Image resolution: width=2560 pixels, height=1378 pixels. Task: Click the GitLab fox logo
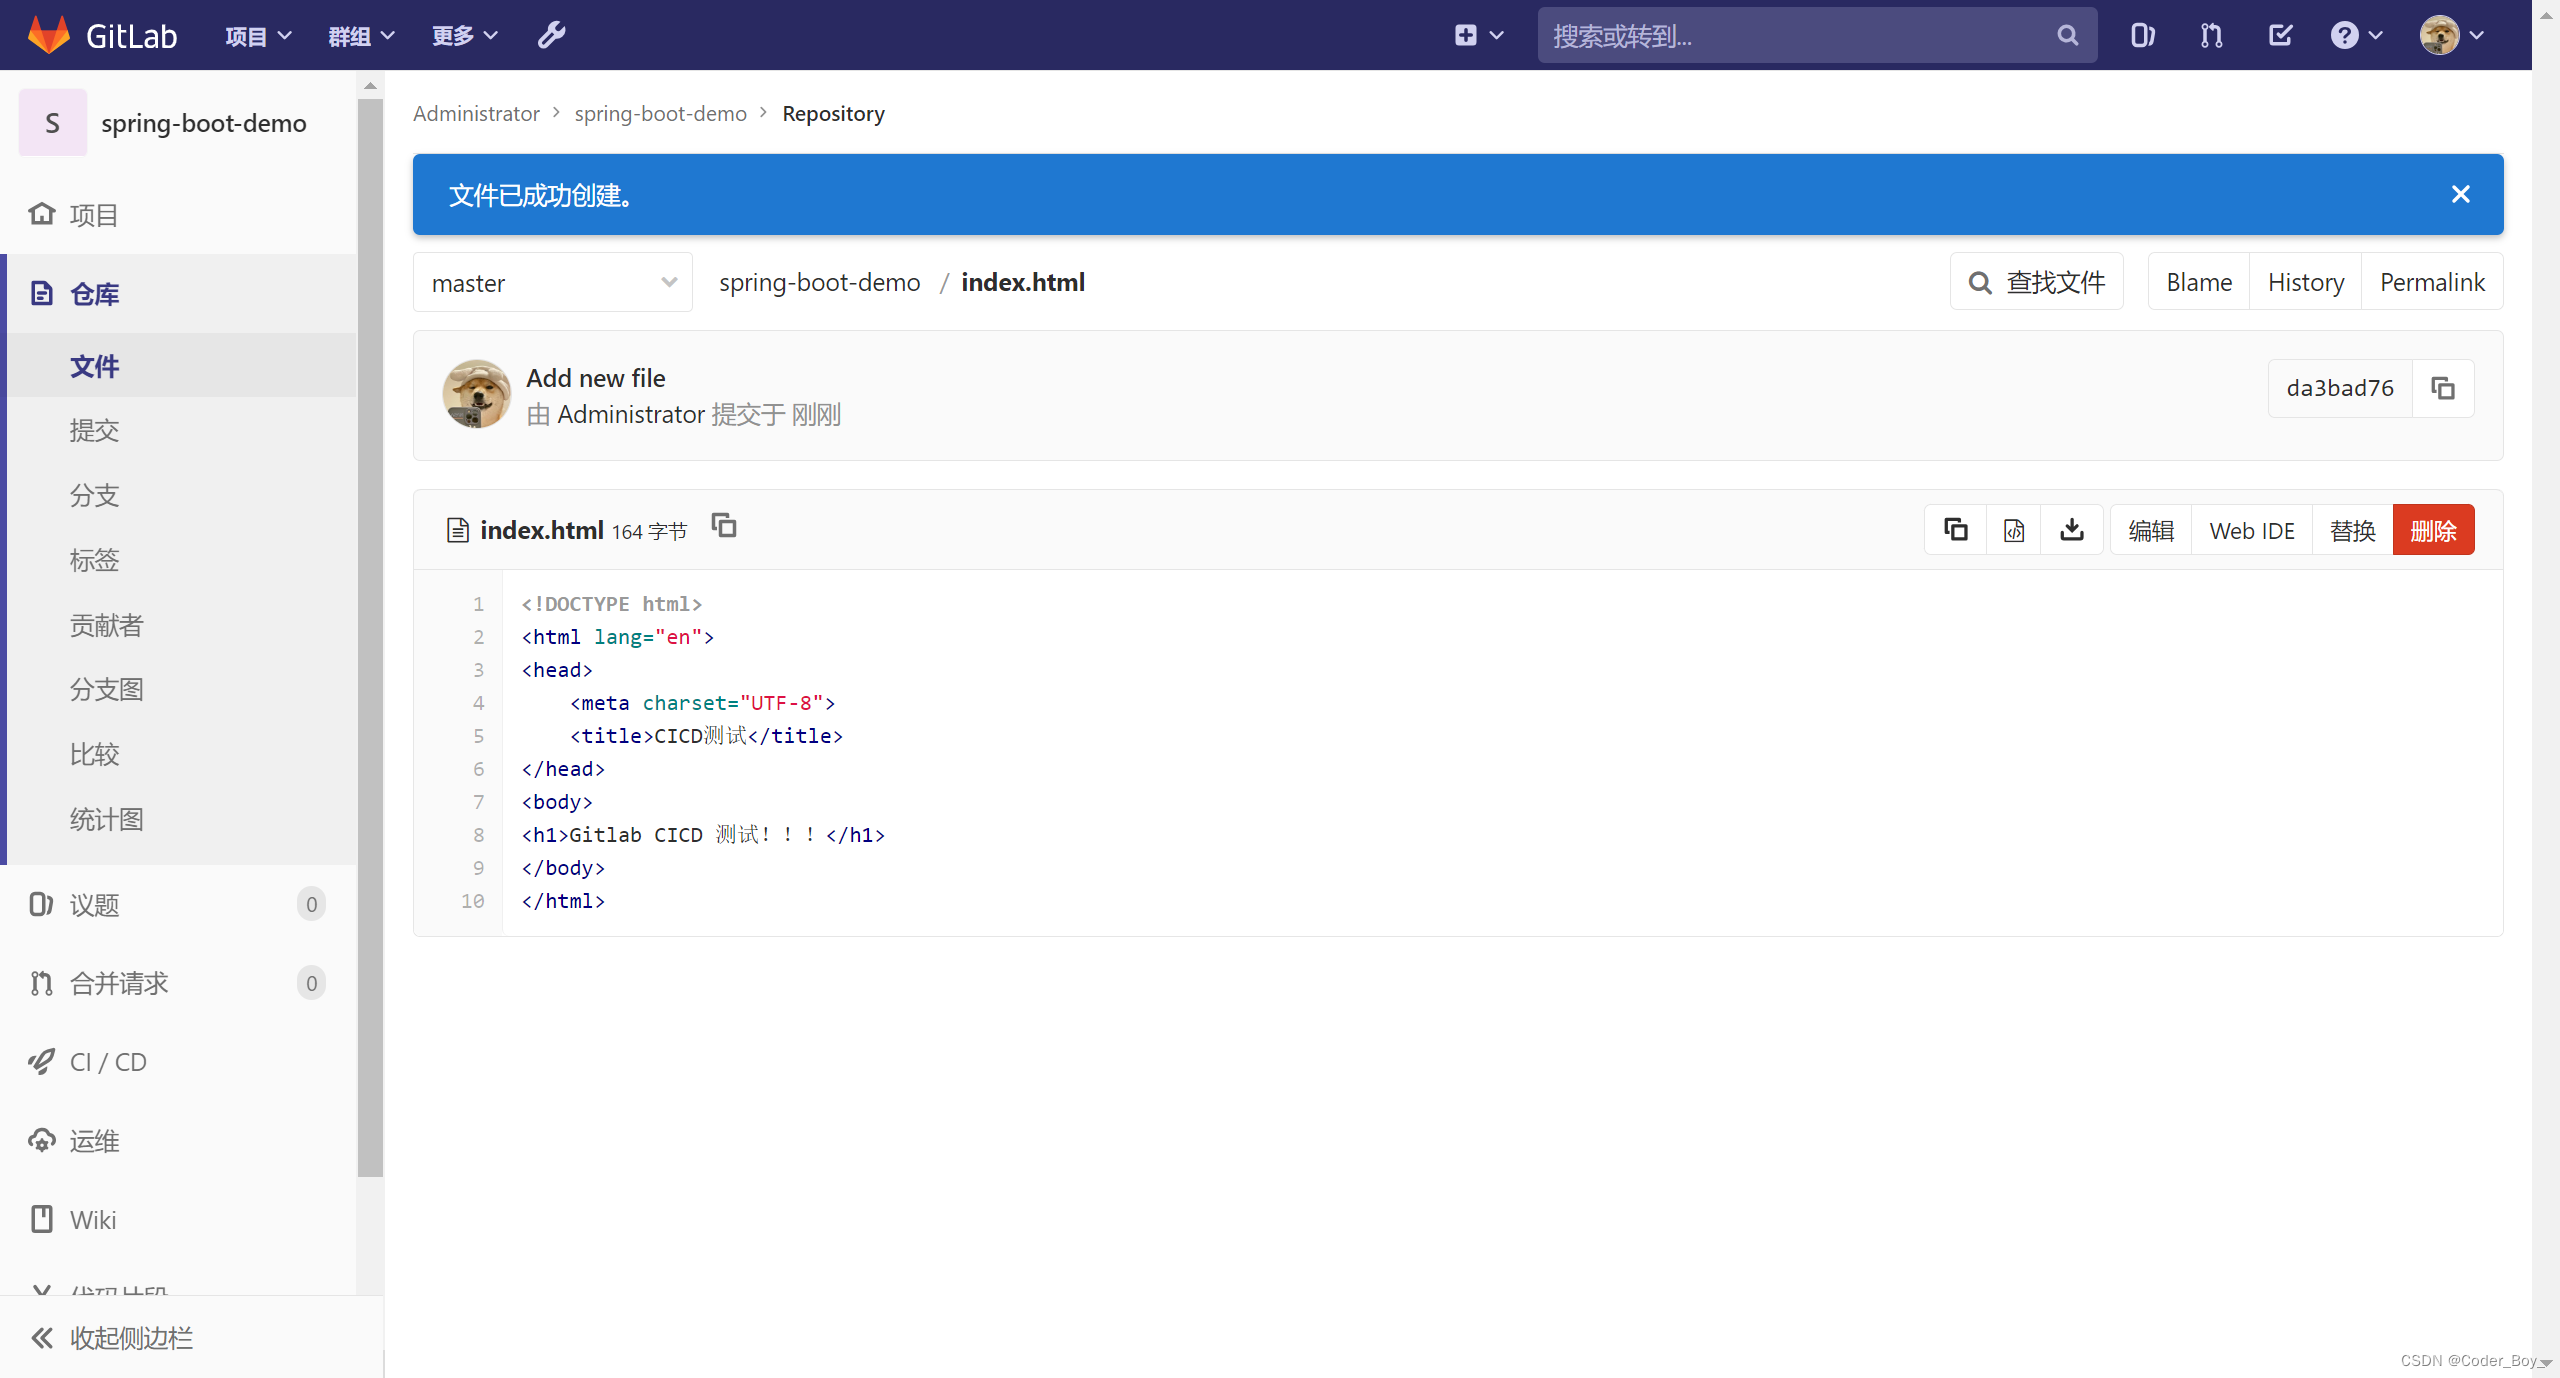[48, 35]
